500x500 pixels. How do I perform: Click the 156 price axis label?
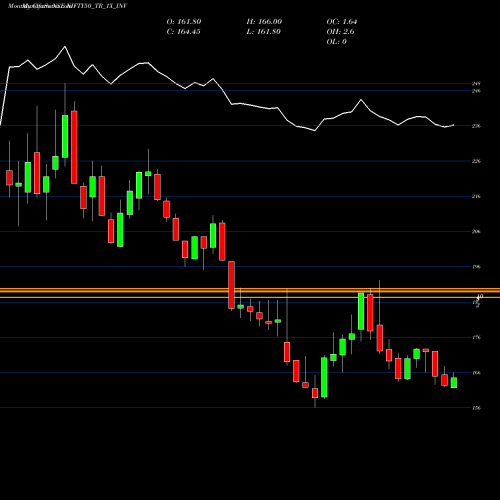click(x=476, y=408)
